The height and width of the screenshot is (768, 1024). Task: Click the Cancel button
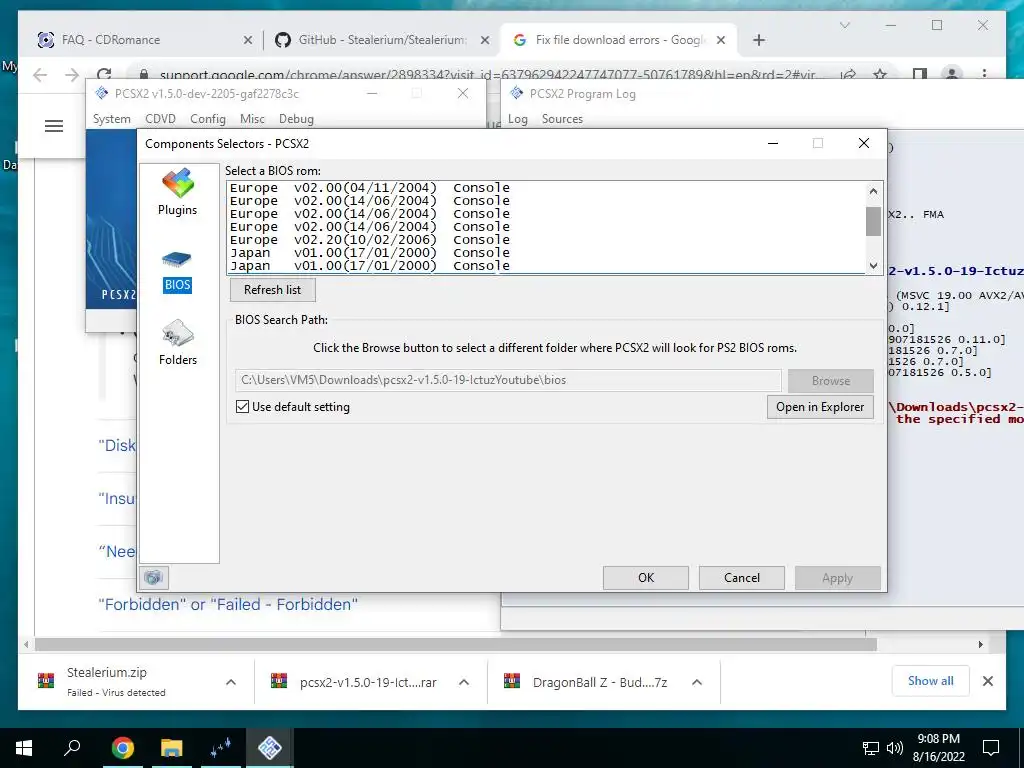(x=742, y=578)
